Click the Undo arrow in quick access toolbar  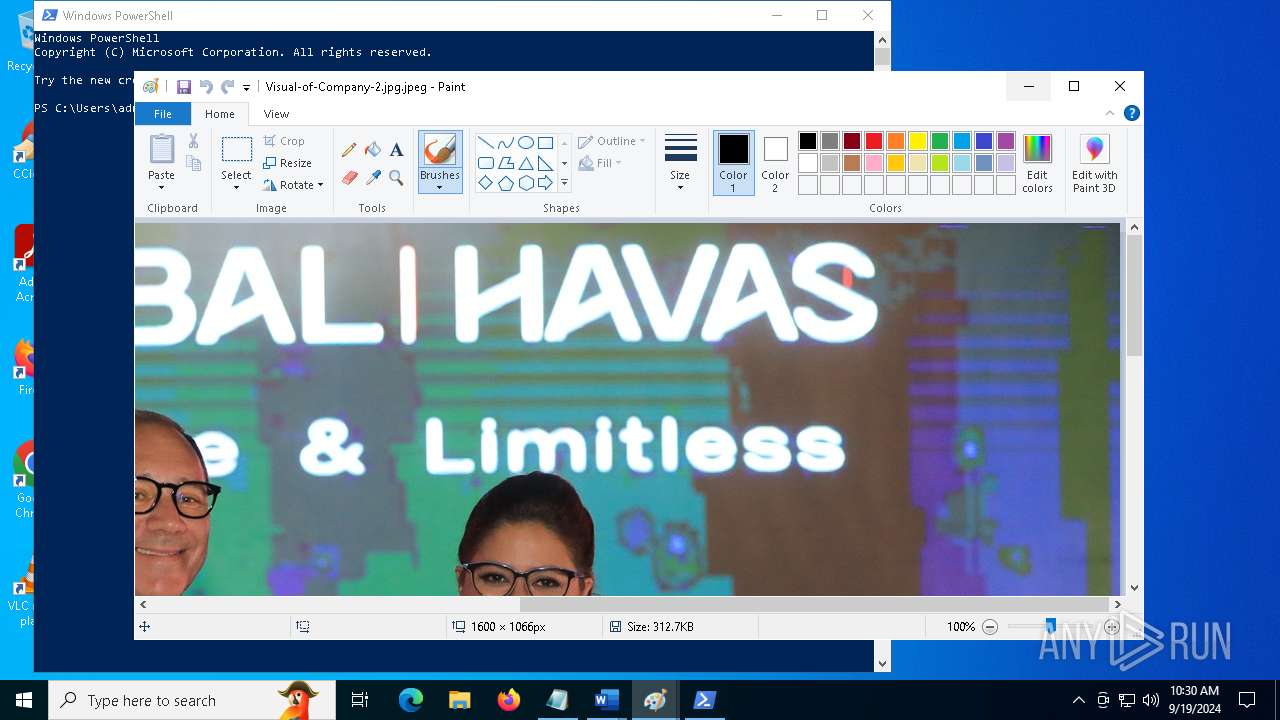pyautogui.click(x=206, y=87)
